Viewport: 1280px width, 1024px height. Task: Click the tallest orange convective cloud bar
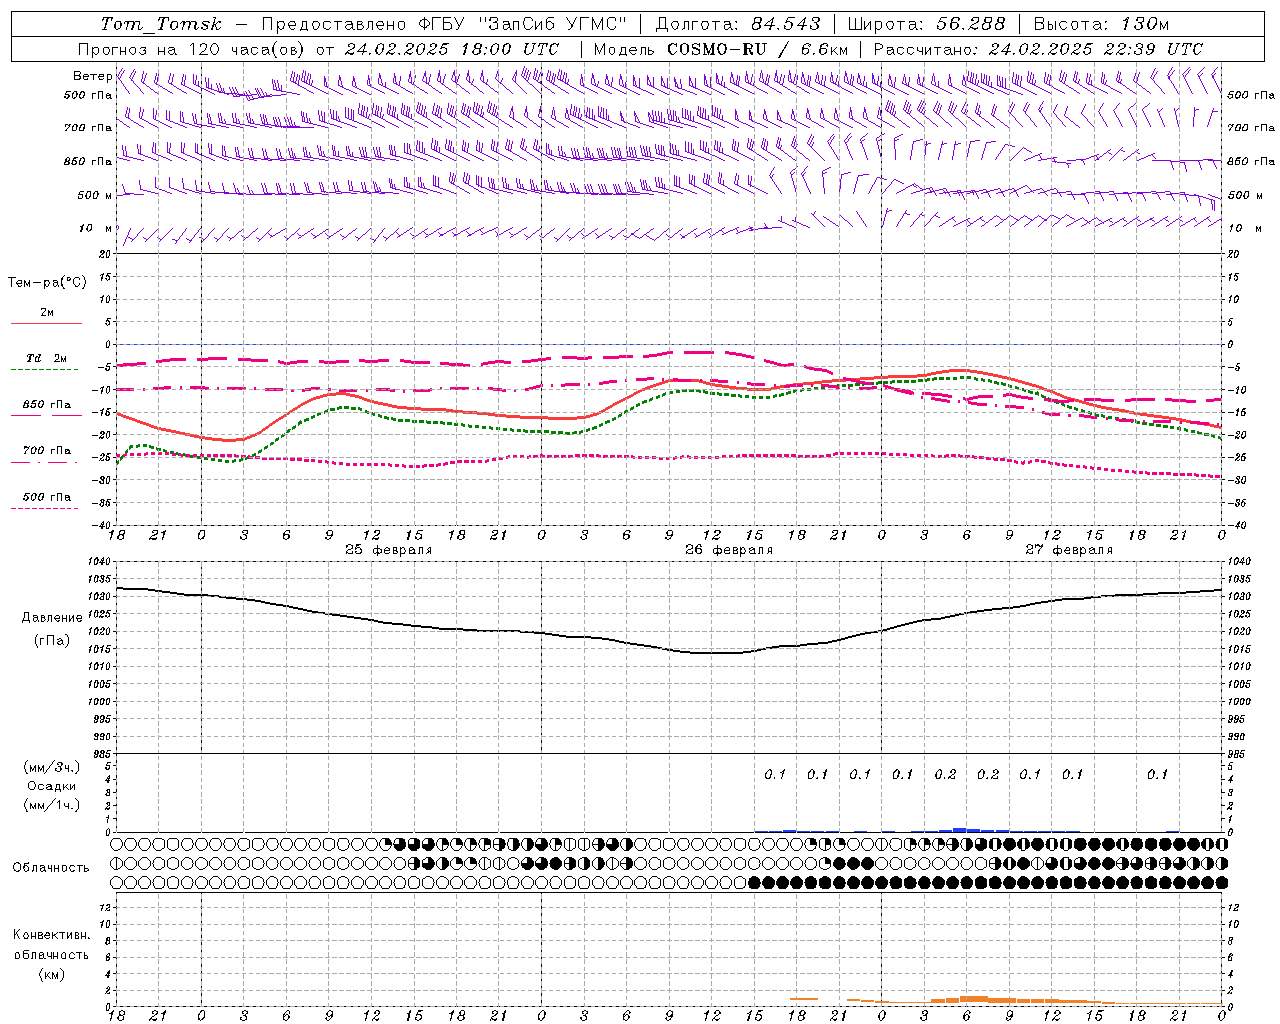click(x=974, y=999)
